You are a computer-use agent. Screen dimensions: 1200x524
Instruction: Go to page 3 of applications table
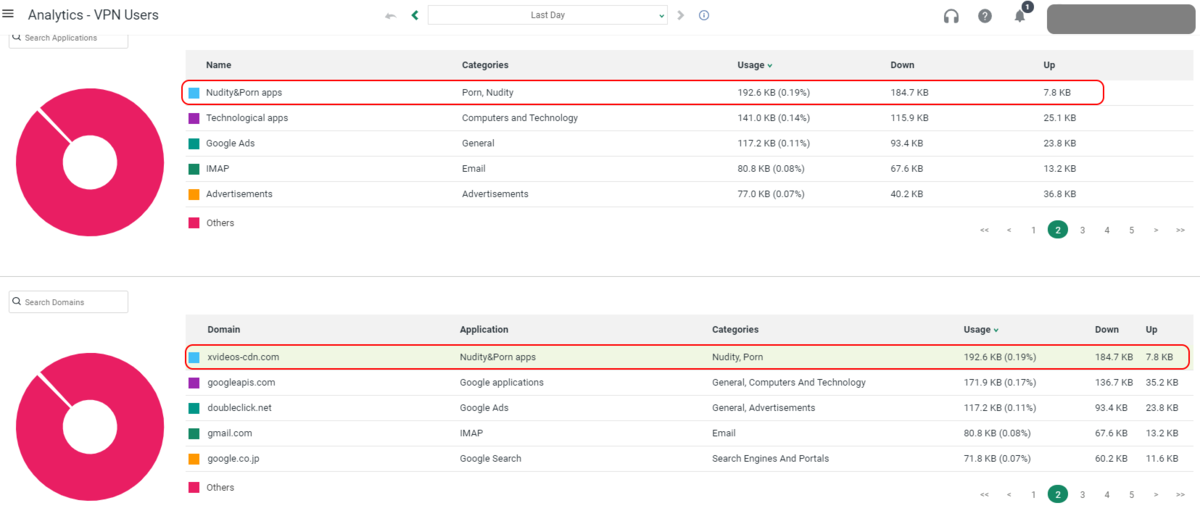pyautogui.click(x=1082, y=230)
